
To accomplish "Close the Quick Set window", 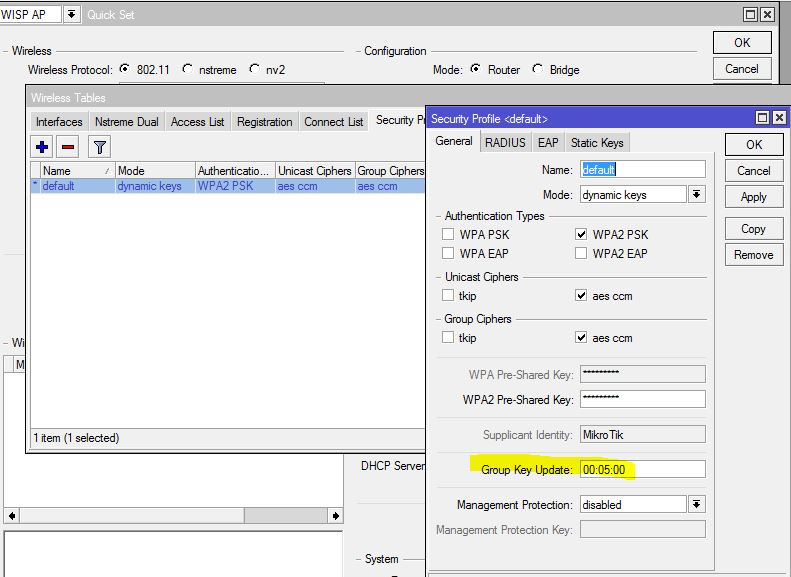I will pyautogui.click(x=767, y=15).
